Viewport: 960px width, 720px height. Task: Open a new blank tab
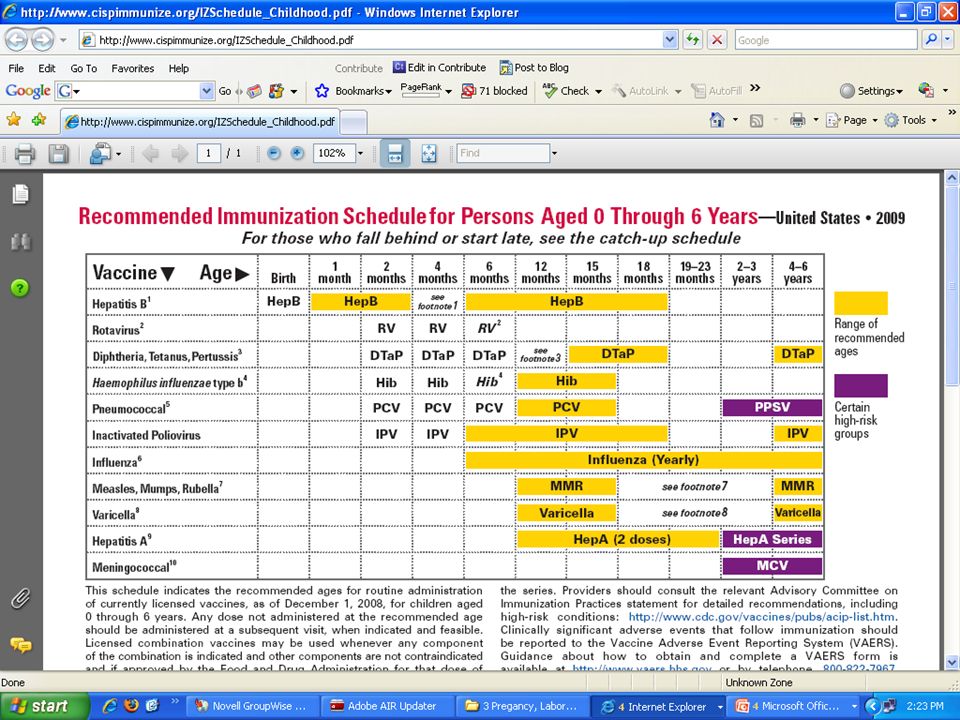click(x=353, y=122)
